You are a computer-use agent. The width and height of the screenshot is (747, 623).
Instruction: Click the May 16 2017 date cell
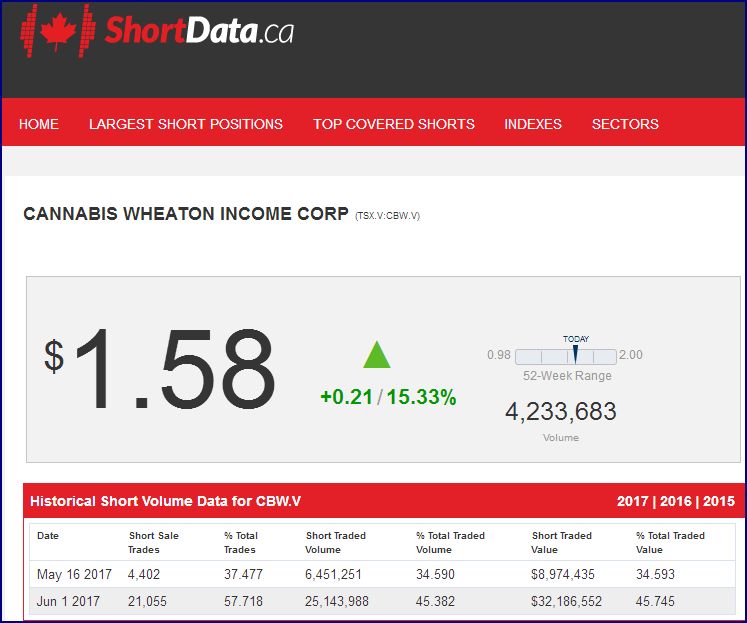pos(74,574)
